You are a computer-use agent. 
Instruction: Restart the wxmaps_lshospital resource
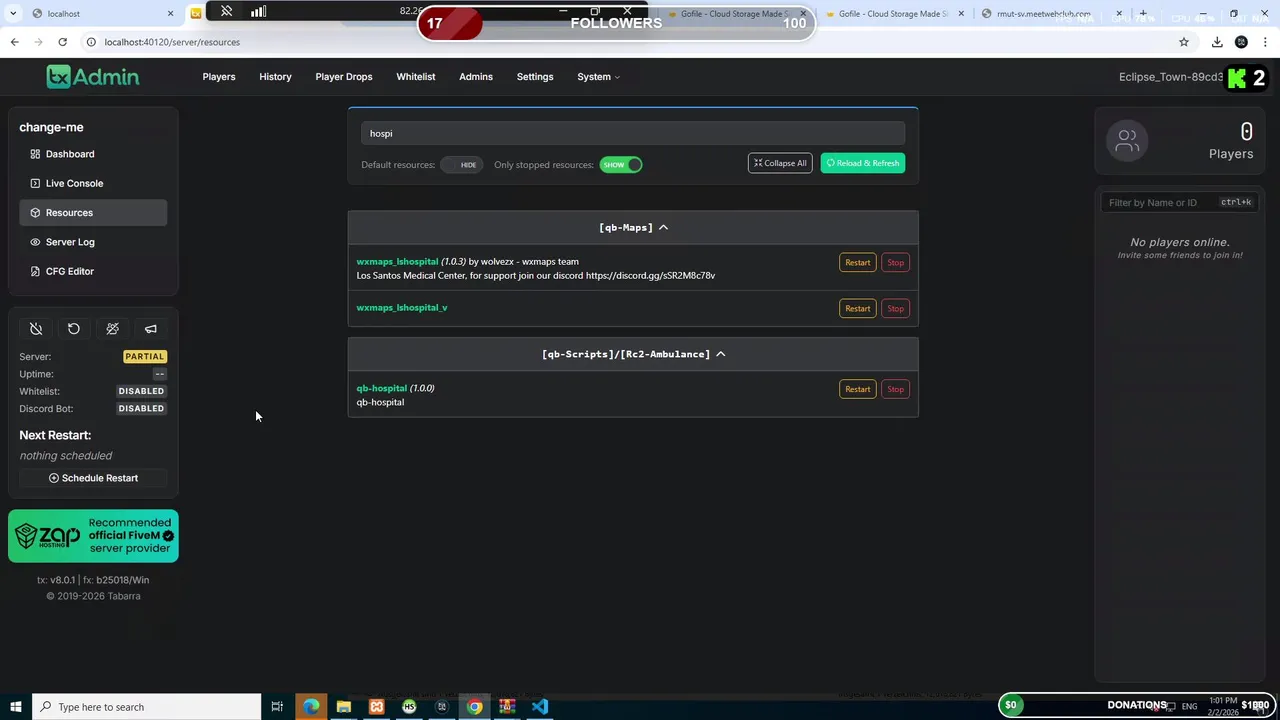(857, 262)
